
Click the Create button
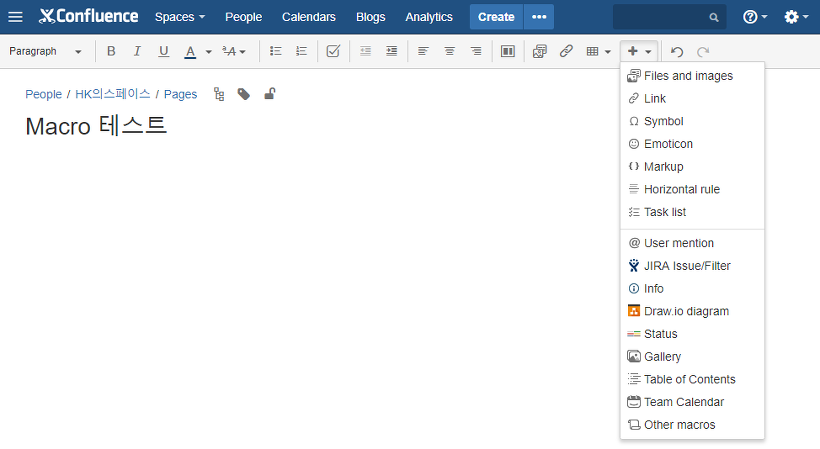[496, 17]
